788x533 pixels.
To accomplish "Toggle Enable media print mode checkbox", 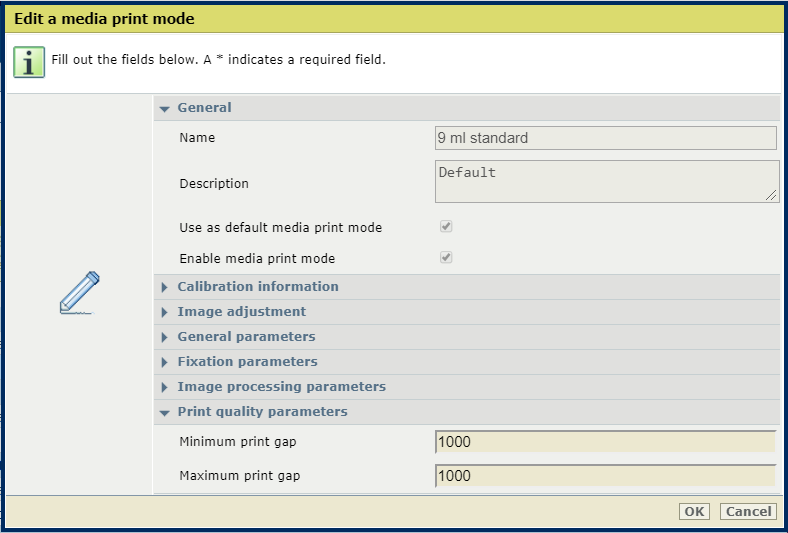I will point(446,258).
